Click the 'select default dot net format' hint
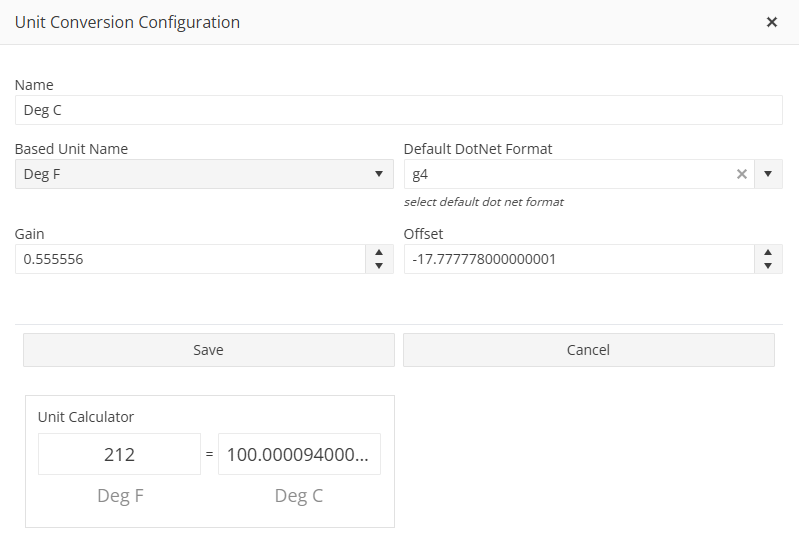Viewport: 799px width, 559px height. click(484, 202)
